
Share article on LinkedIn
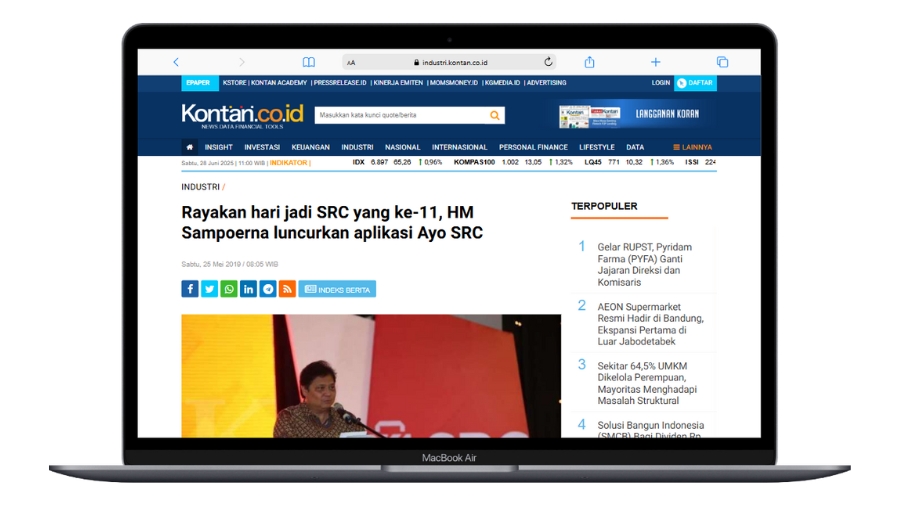click(249, 289)
